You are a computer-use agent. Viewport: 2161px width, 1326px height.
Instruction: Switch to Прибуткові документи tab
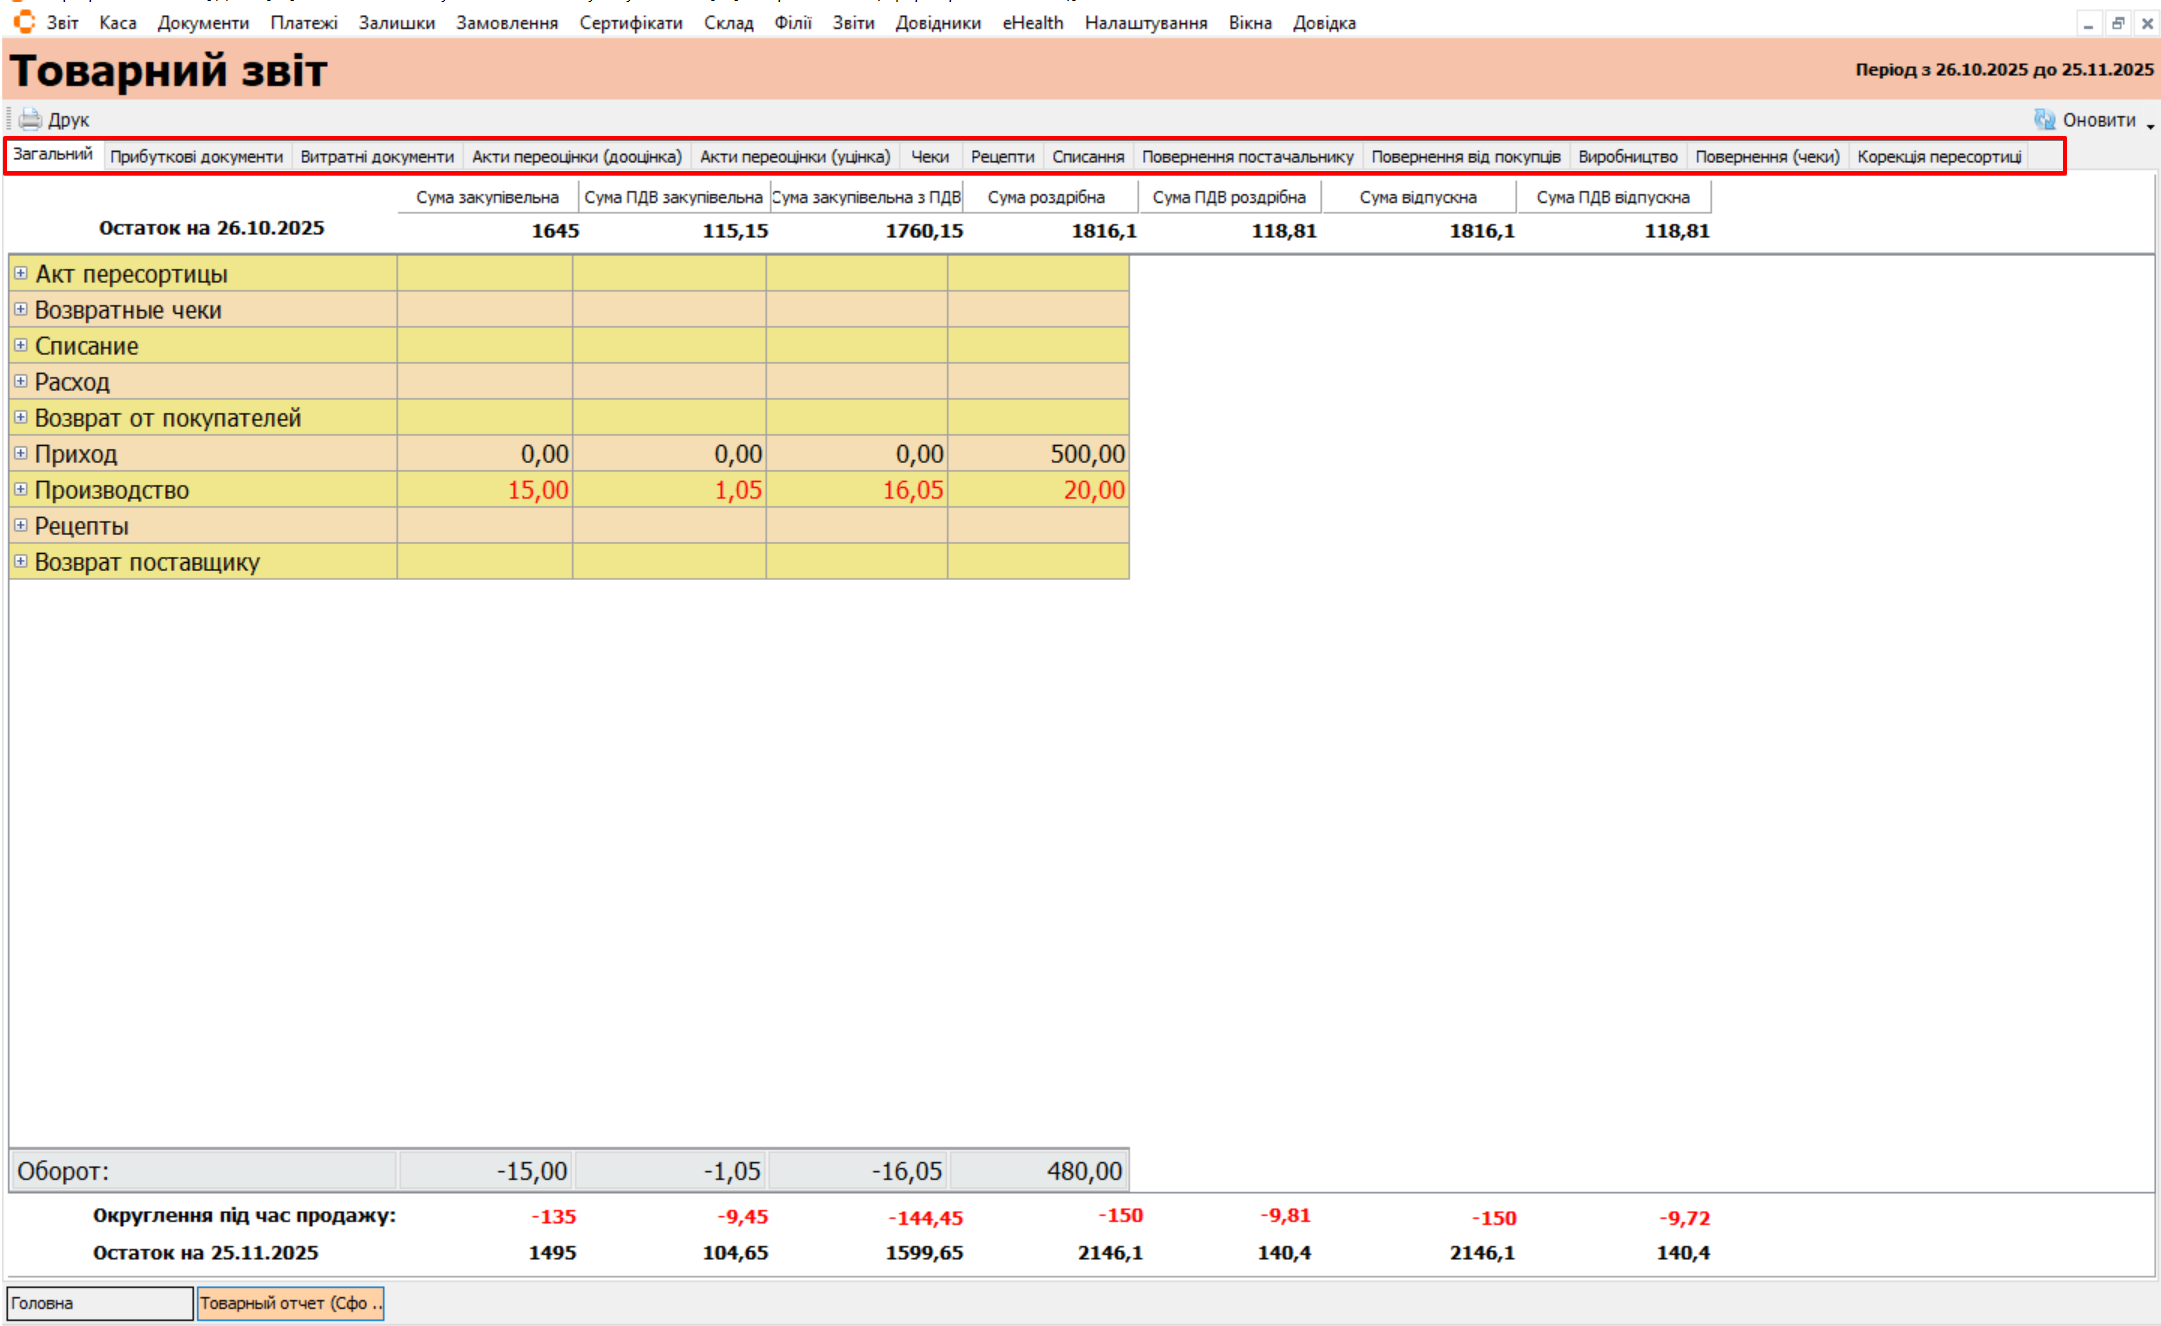pyautogui.click(x=196, y=157)
